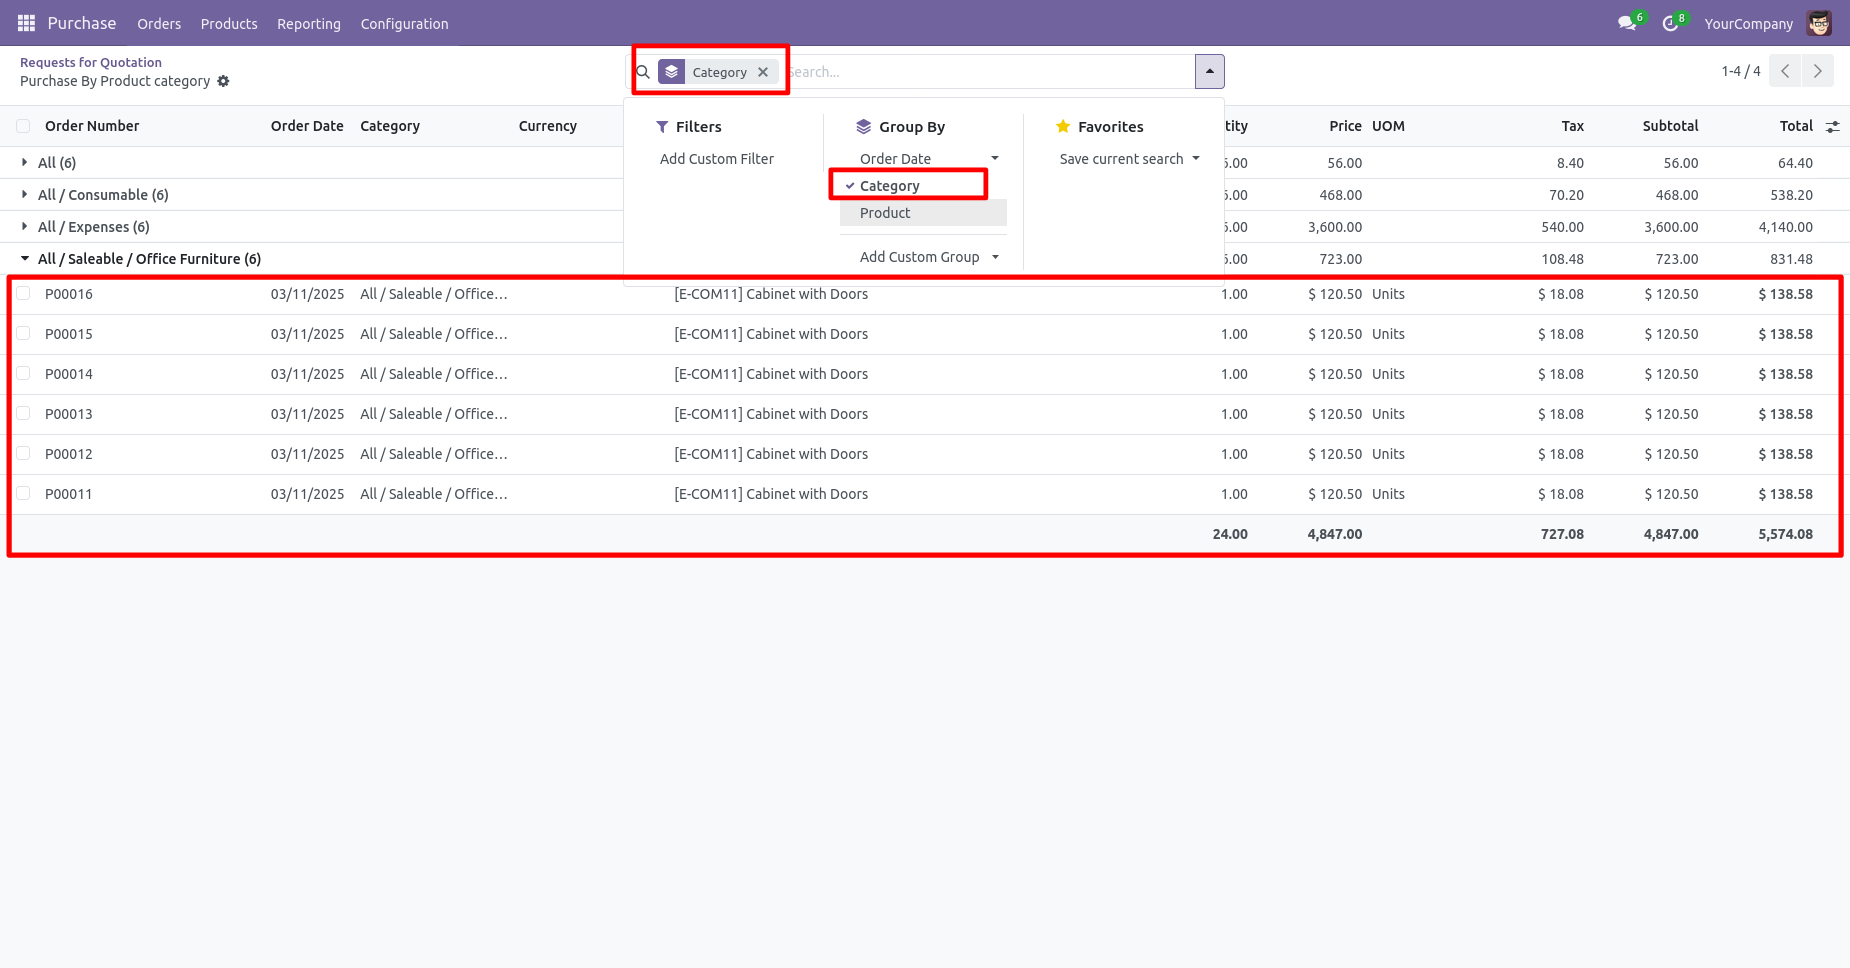Sort by Order Date column
The image size is (1850, 968).
pyautogui.click(x=307, y=126)
